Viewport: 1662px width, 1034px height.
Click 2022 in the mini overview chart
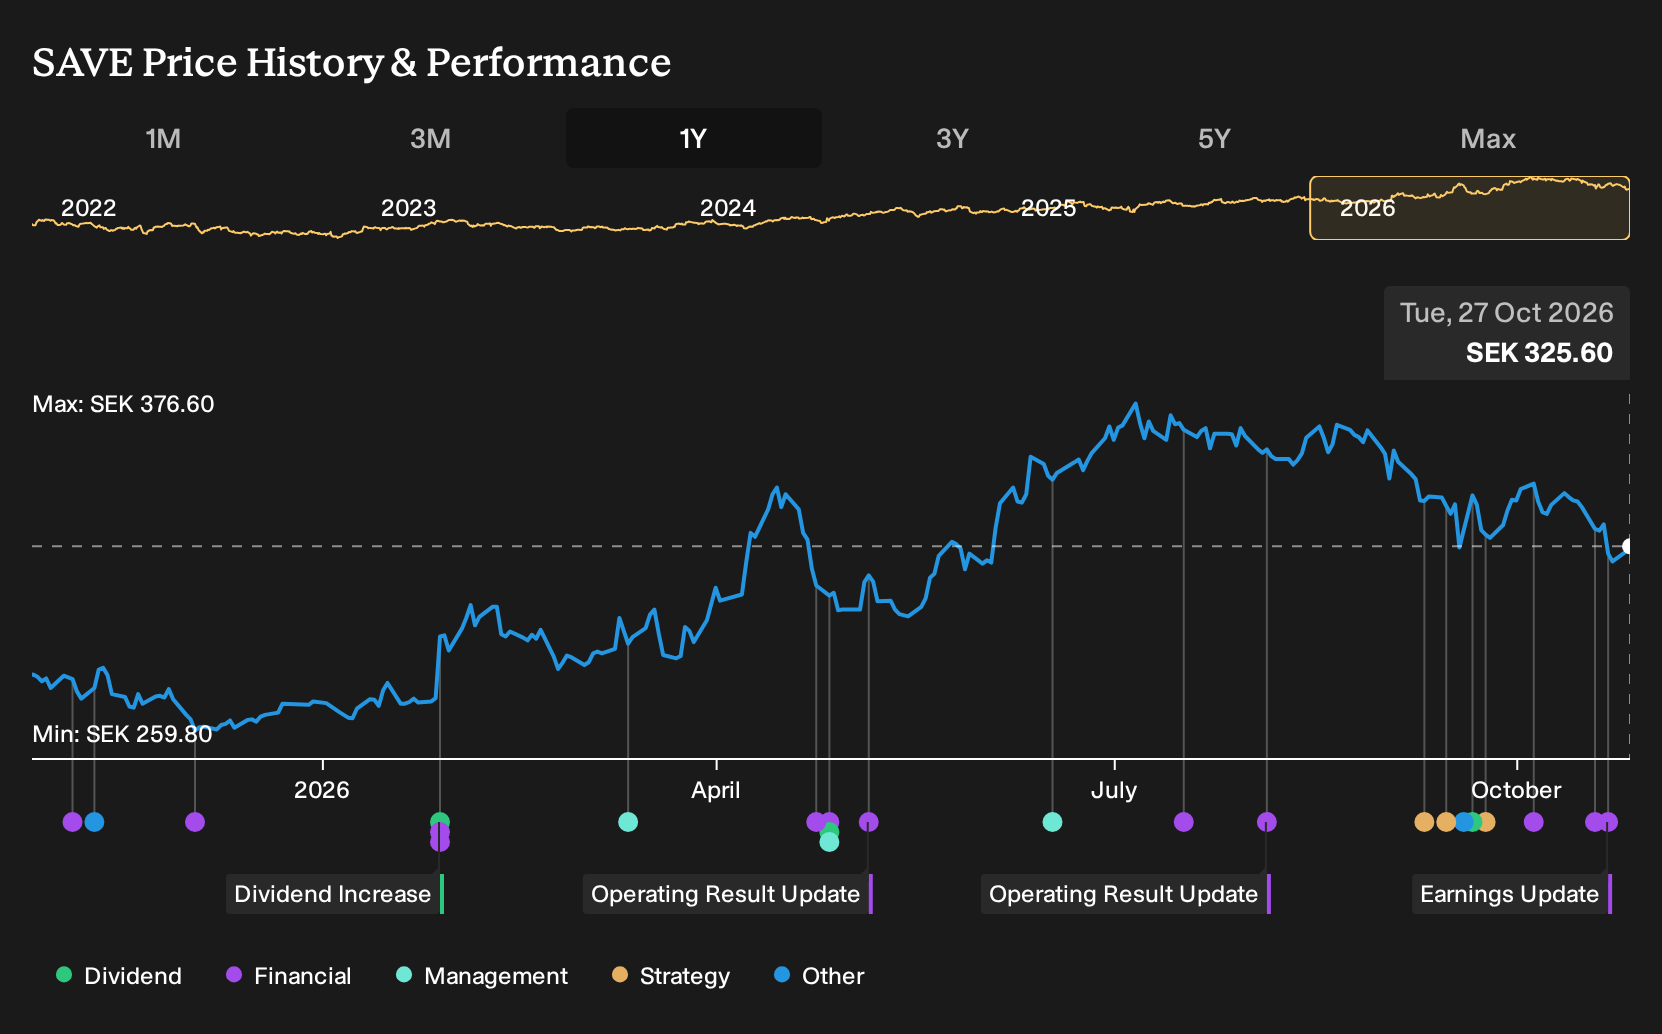(x=89, y=208)
